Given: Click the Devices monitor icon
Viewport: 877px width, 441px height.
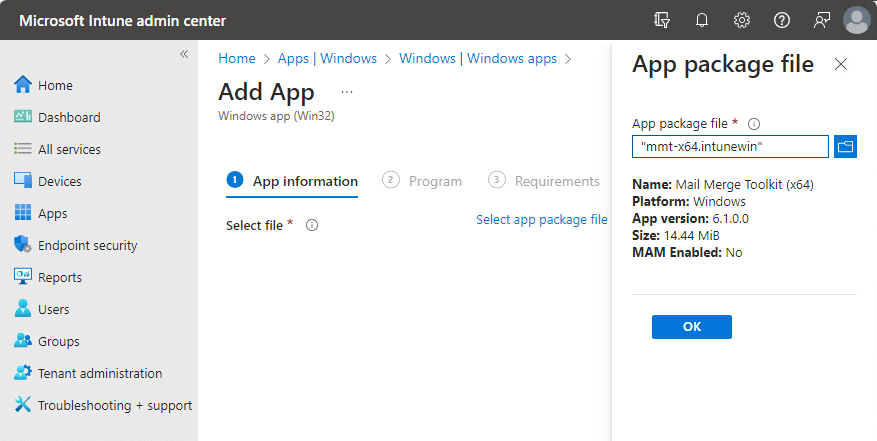Looking at the screenshot, I should 23,181.
